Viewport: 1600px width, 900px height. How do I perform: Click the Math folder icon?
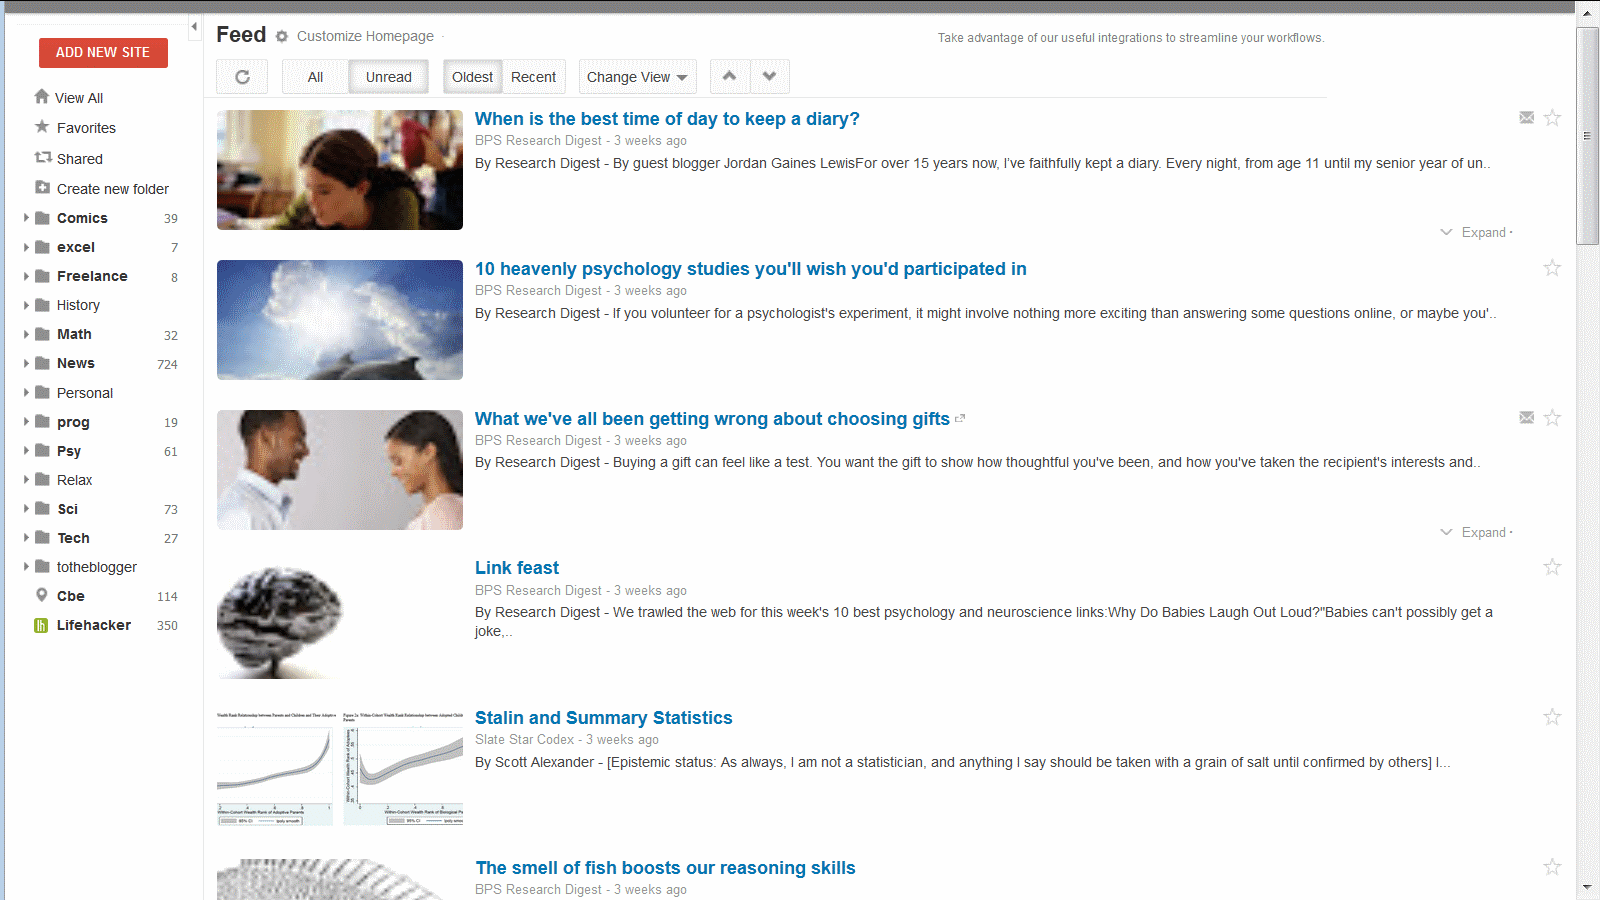pos(42,334)
